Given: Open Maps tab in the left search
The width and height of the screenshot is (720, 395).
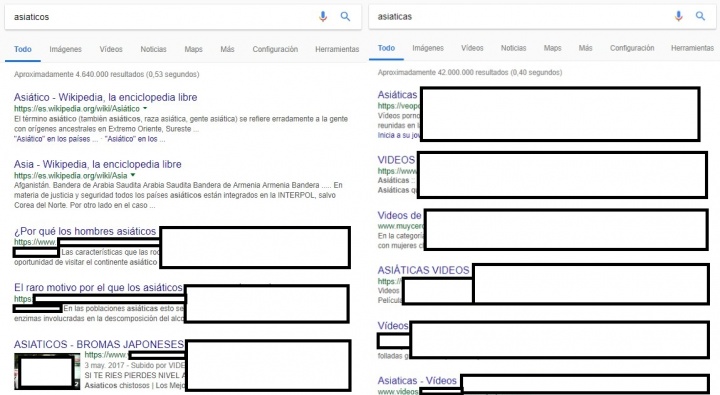Looking at the screenshot, I should 193,49.
